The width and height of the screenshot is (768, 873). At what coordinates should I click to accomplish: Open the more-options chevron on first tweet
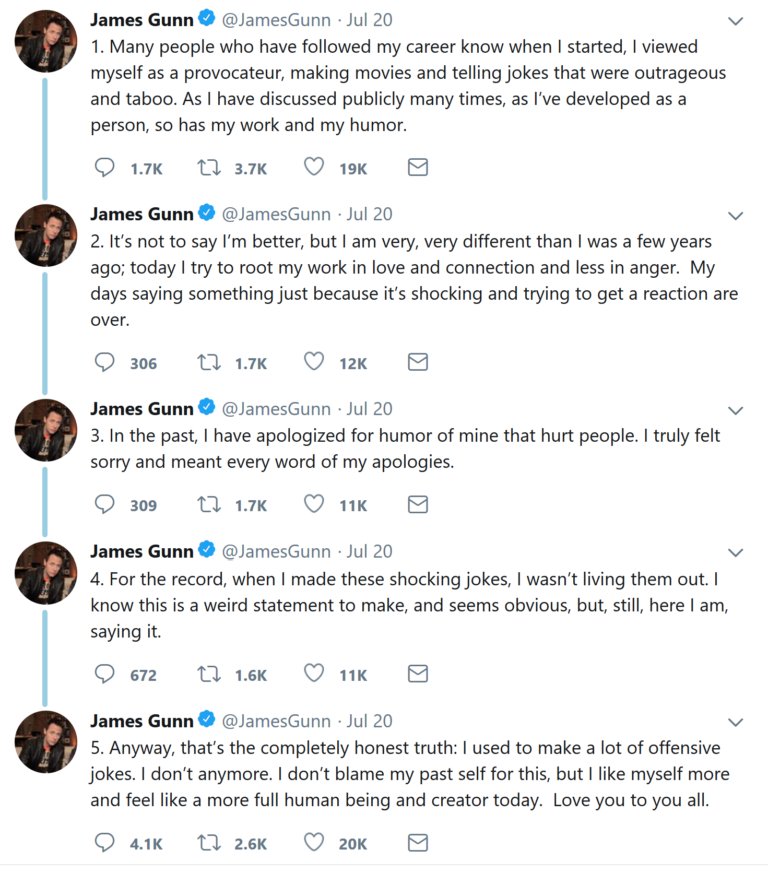(736, 21)
